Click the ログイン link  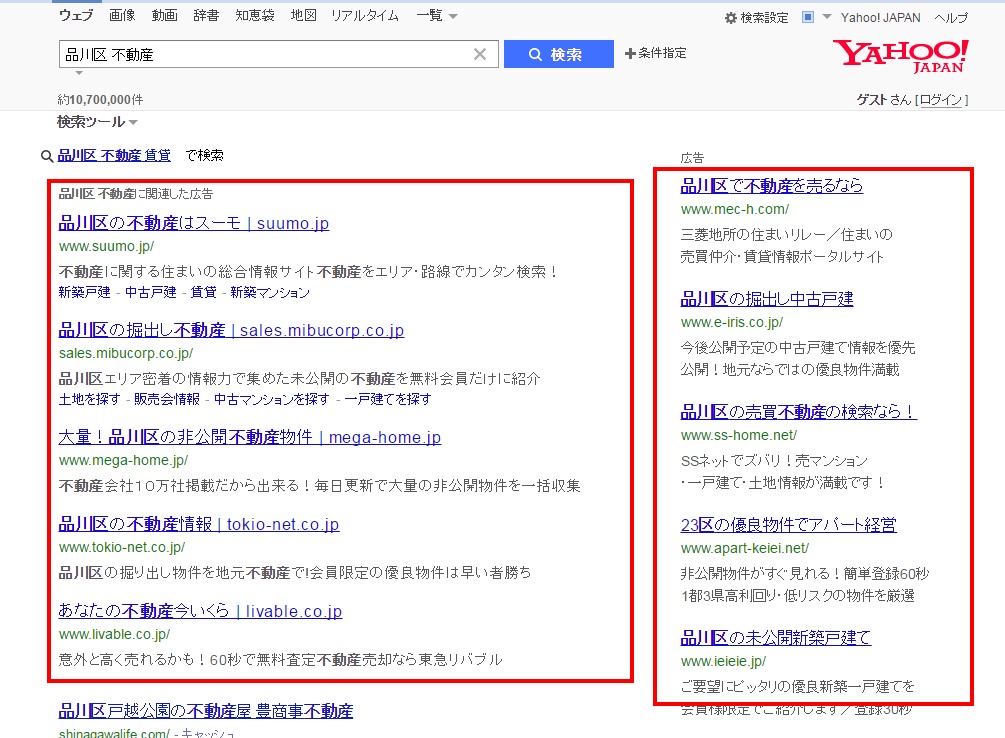(941, 99)
